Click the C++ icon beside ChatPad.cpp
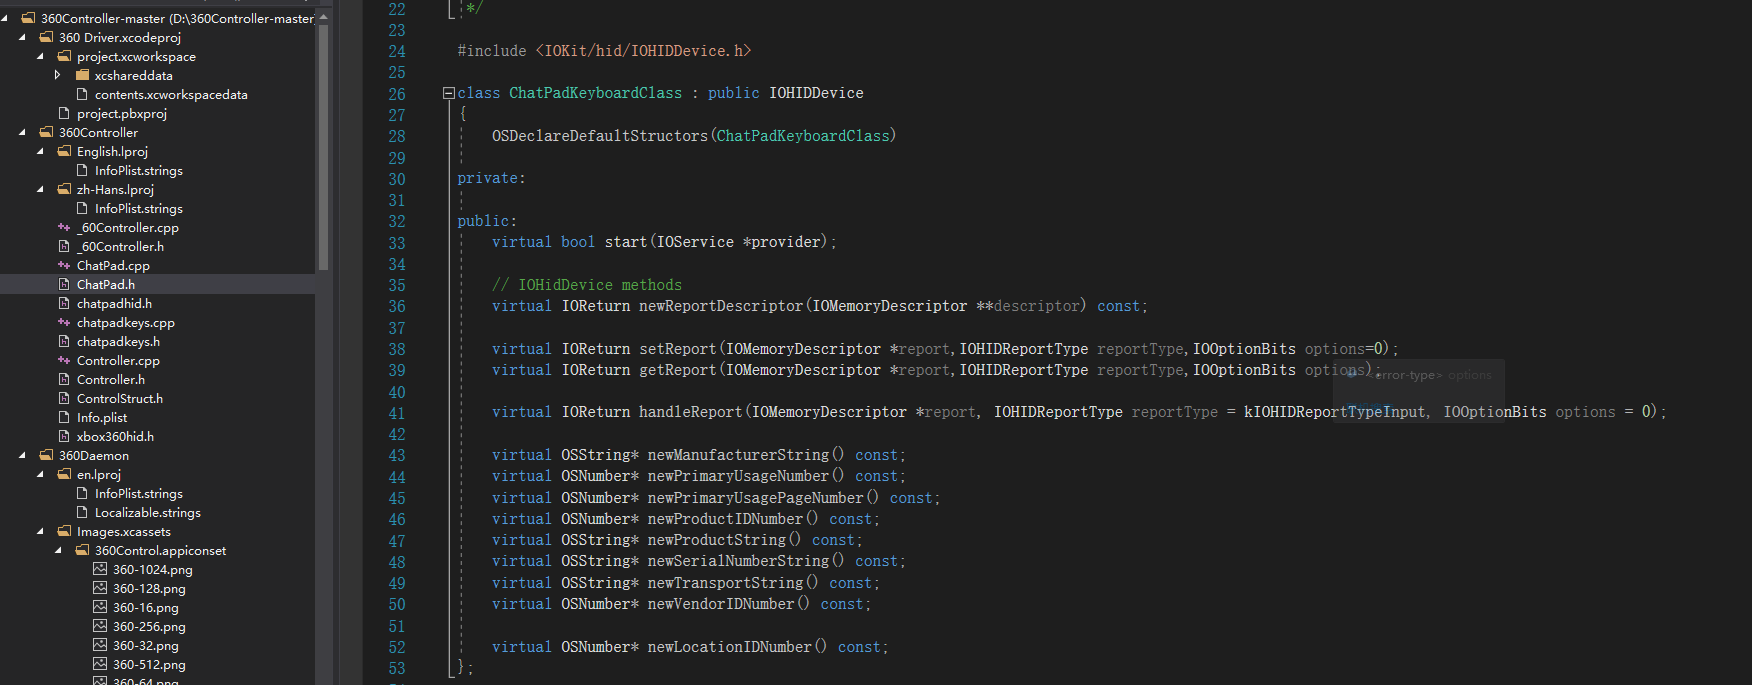 (x=64, y=266)
